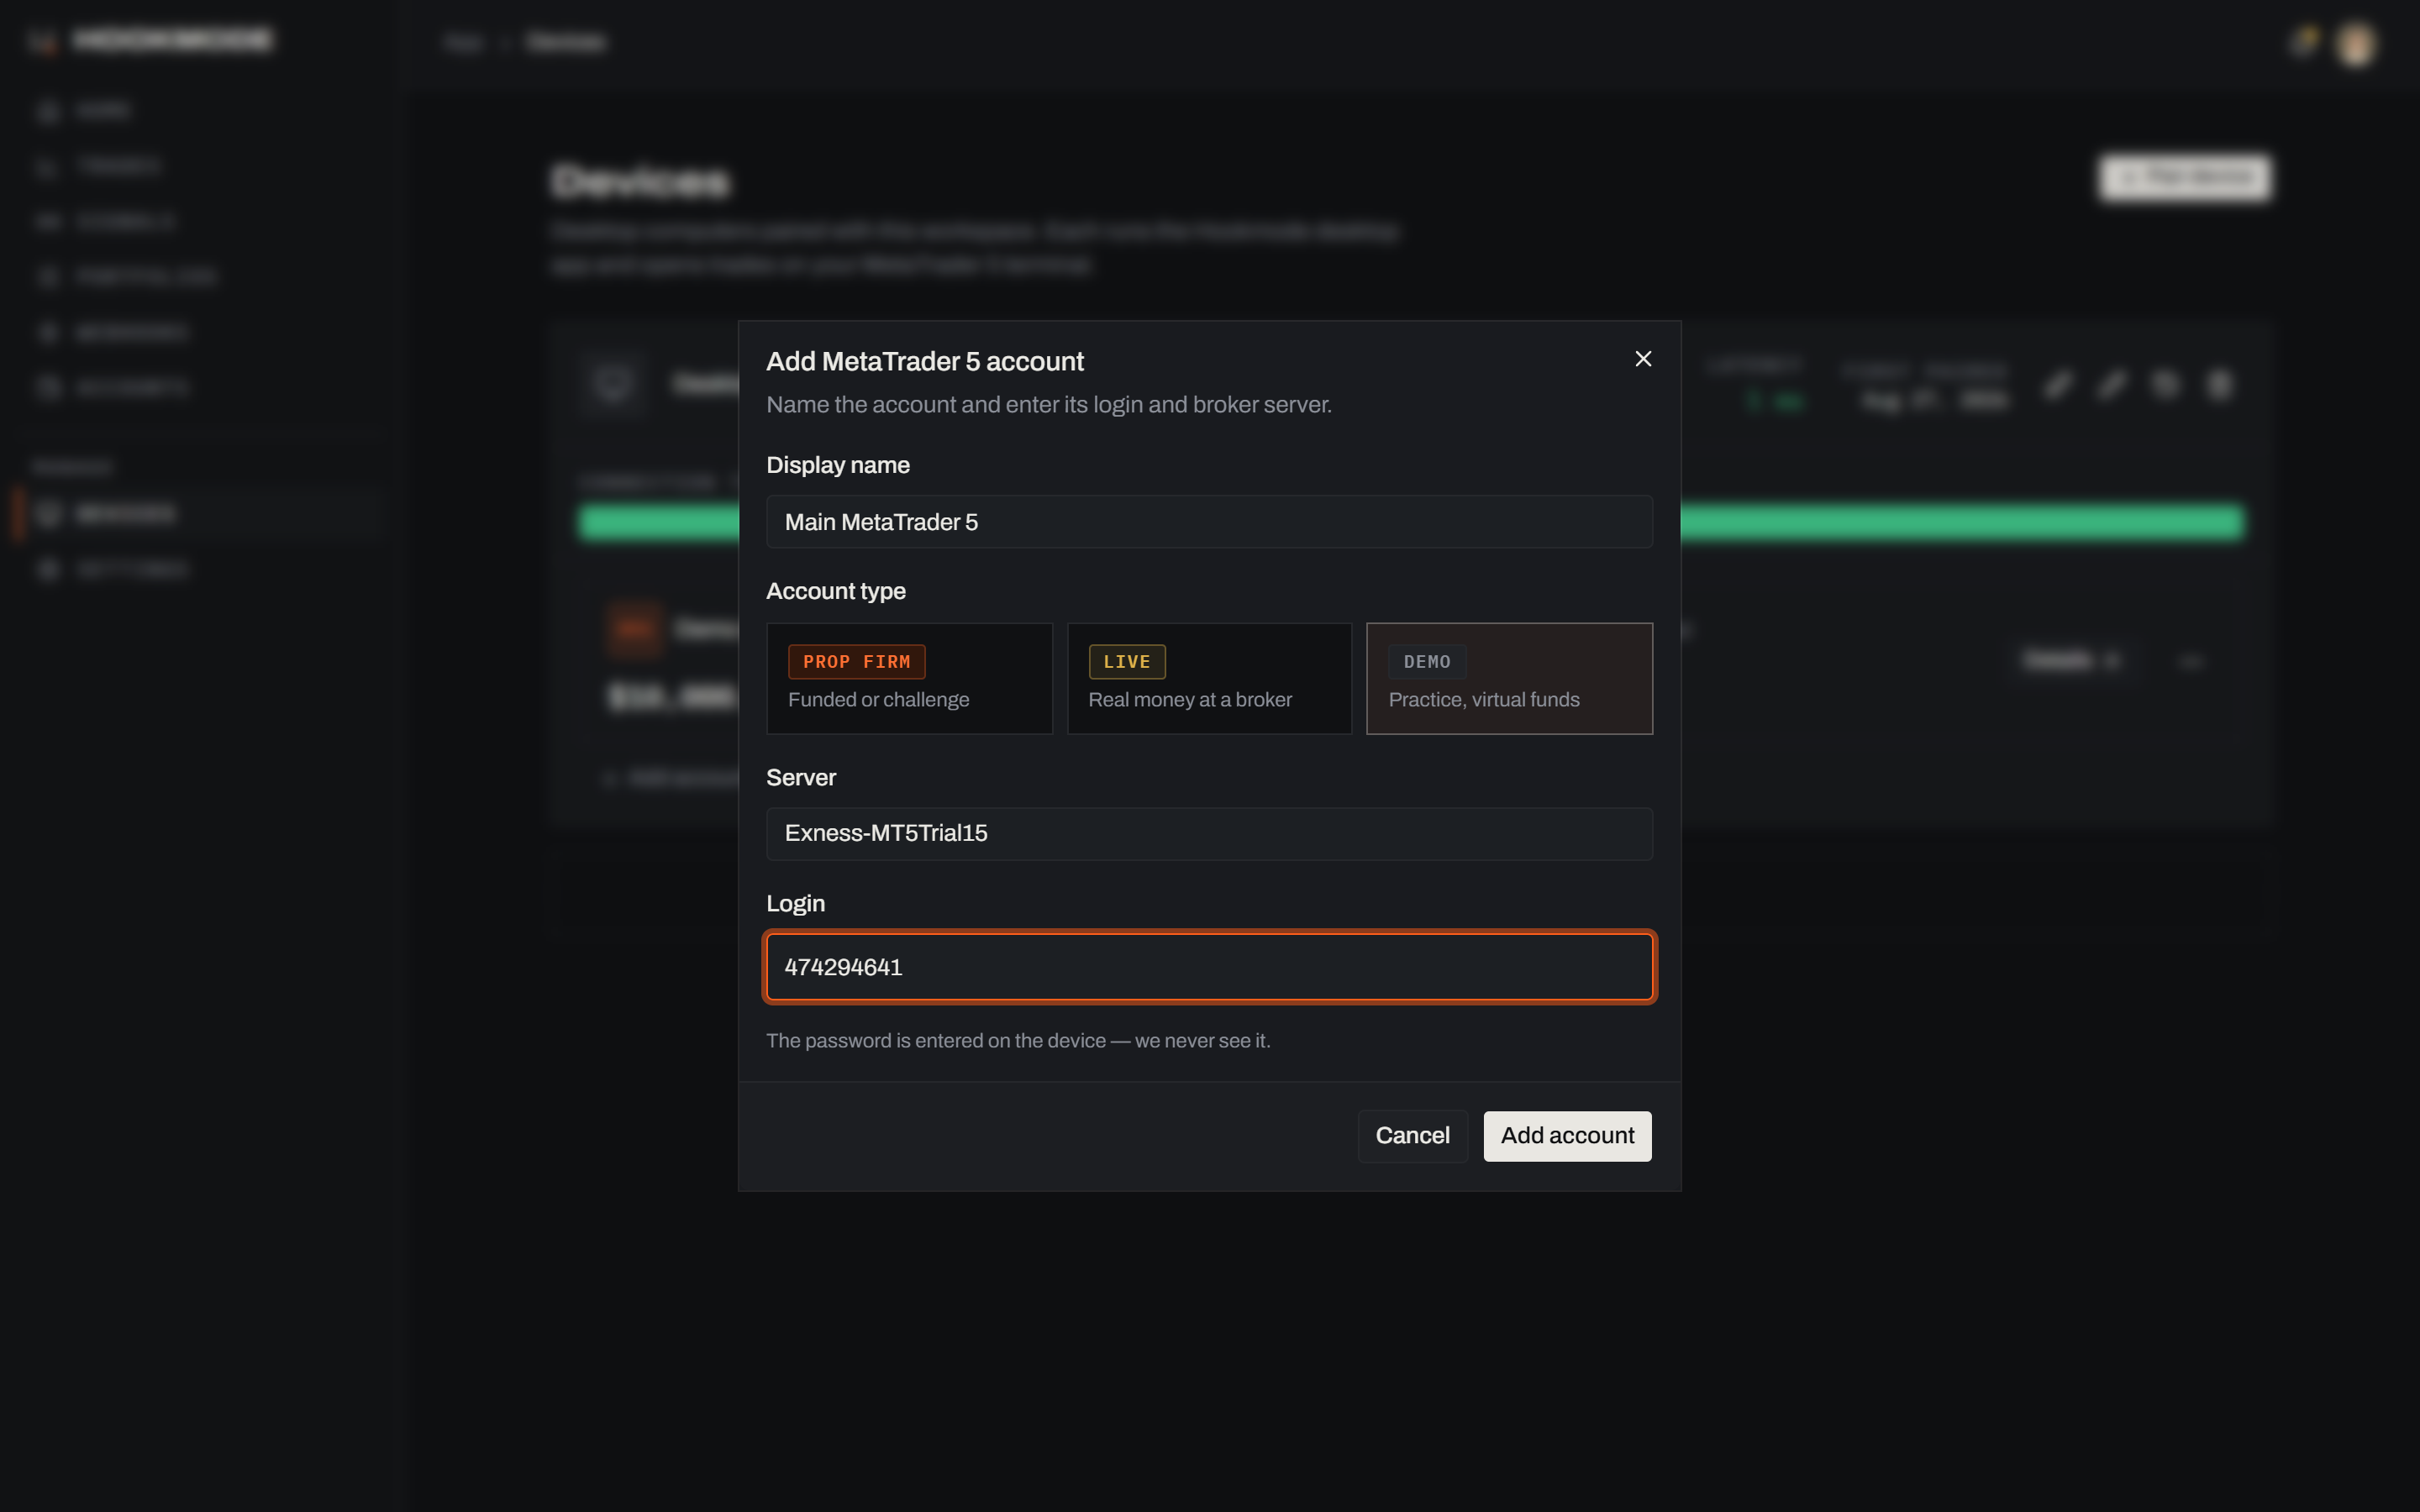
Task: Click the 'Account type' label
Action: click(x=836, y=591)
